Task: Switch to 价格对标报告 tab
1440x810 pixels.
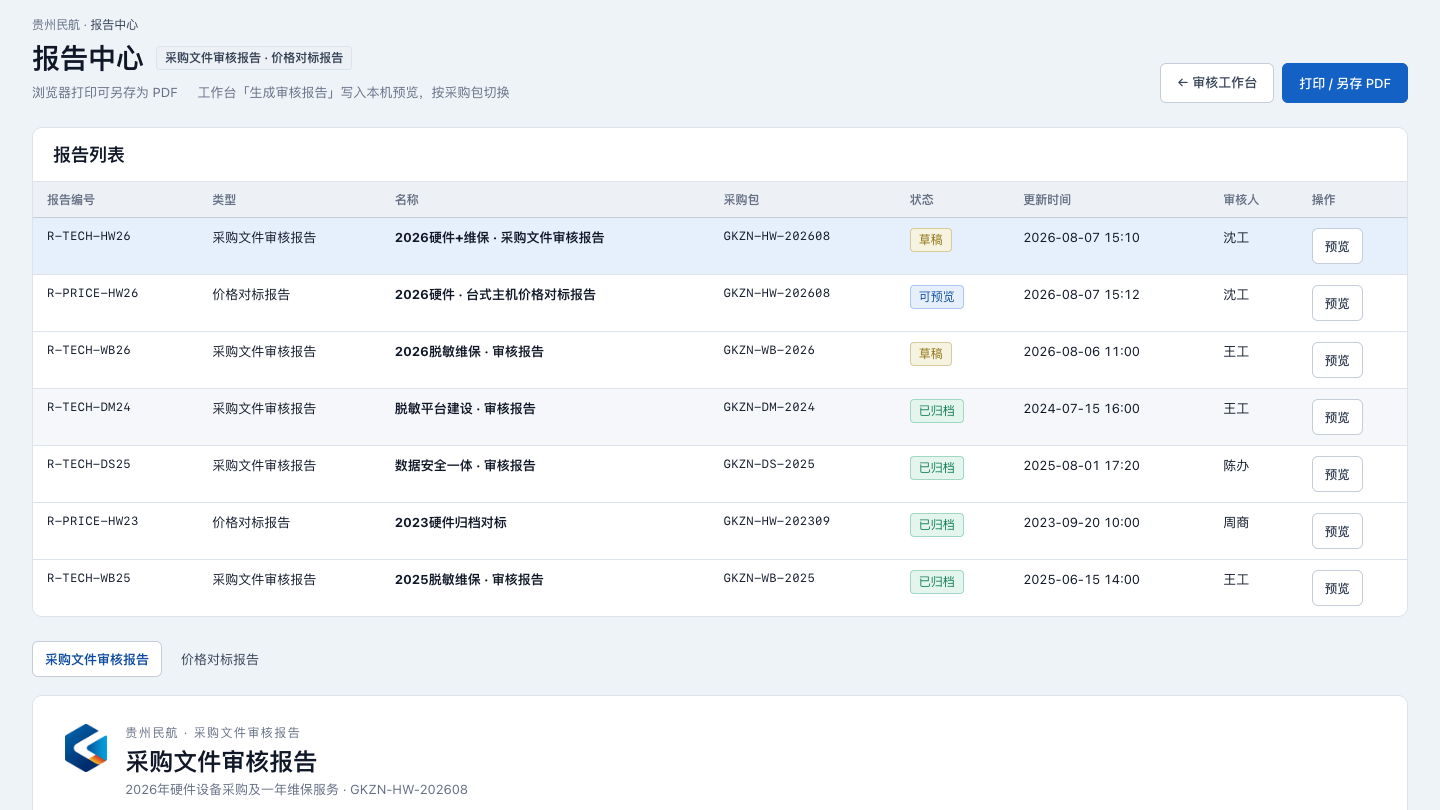Action: tap(220, 659)
